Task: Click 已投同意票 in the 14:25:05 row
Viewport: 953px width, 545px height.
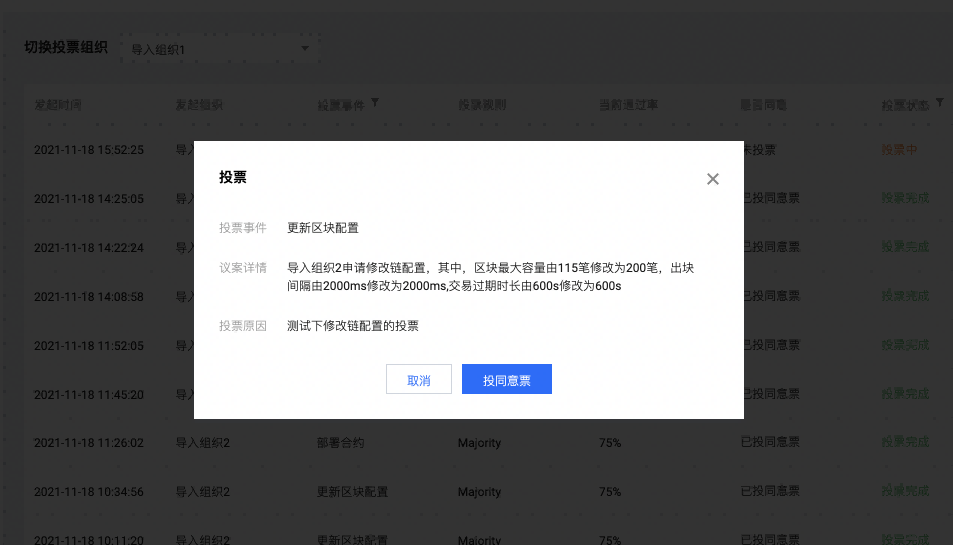Action: point(770,199)
